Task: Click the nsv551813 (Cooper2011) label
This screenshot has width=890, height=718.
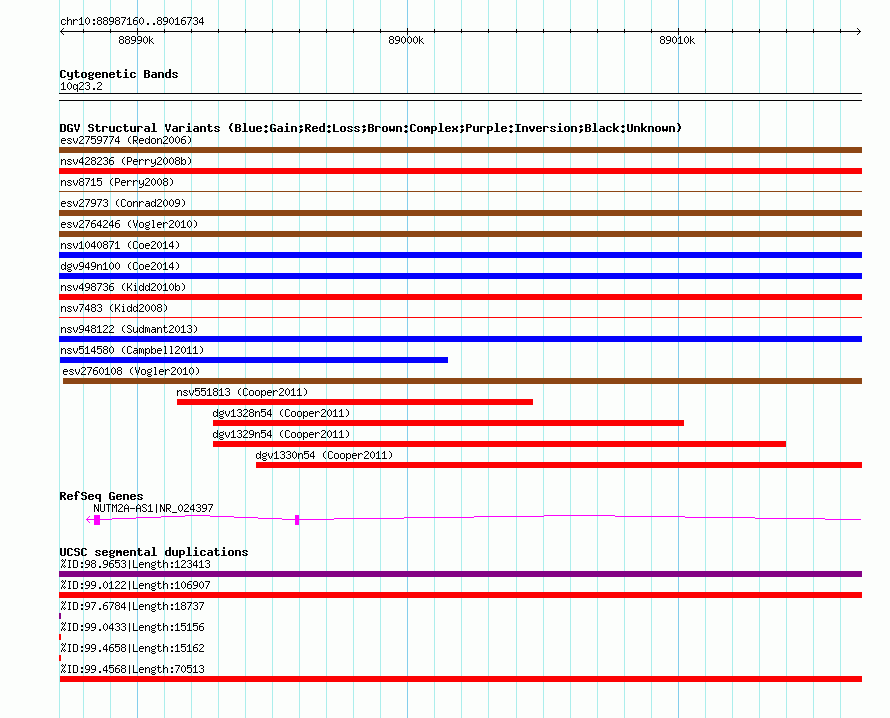Action: pyautogui.click(x=242, y=392)
